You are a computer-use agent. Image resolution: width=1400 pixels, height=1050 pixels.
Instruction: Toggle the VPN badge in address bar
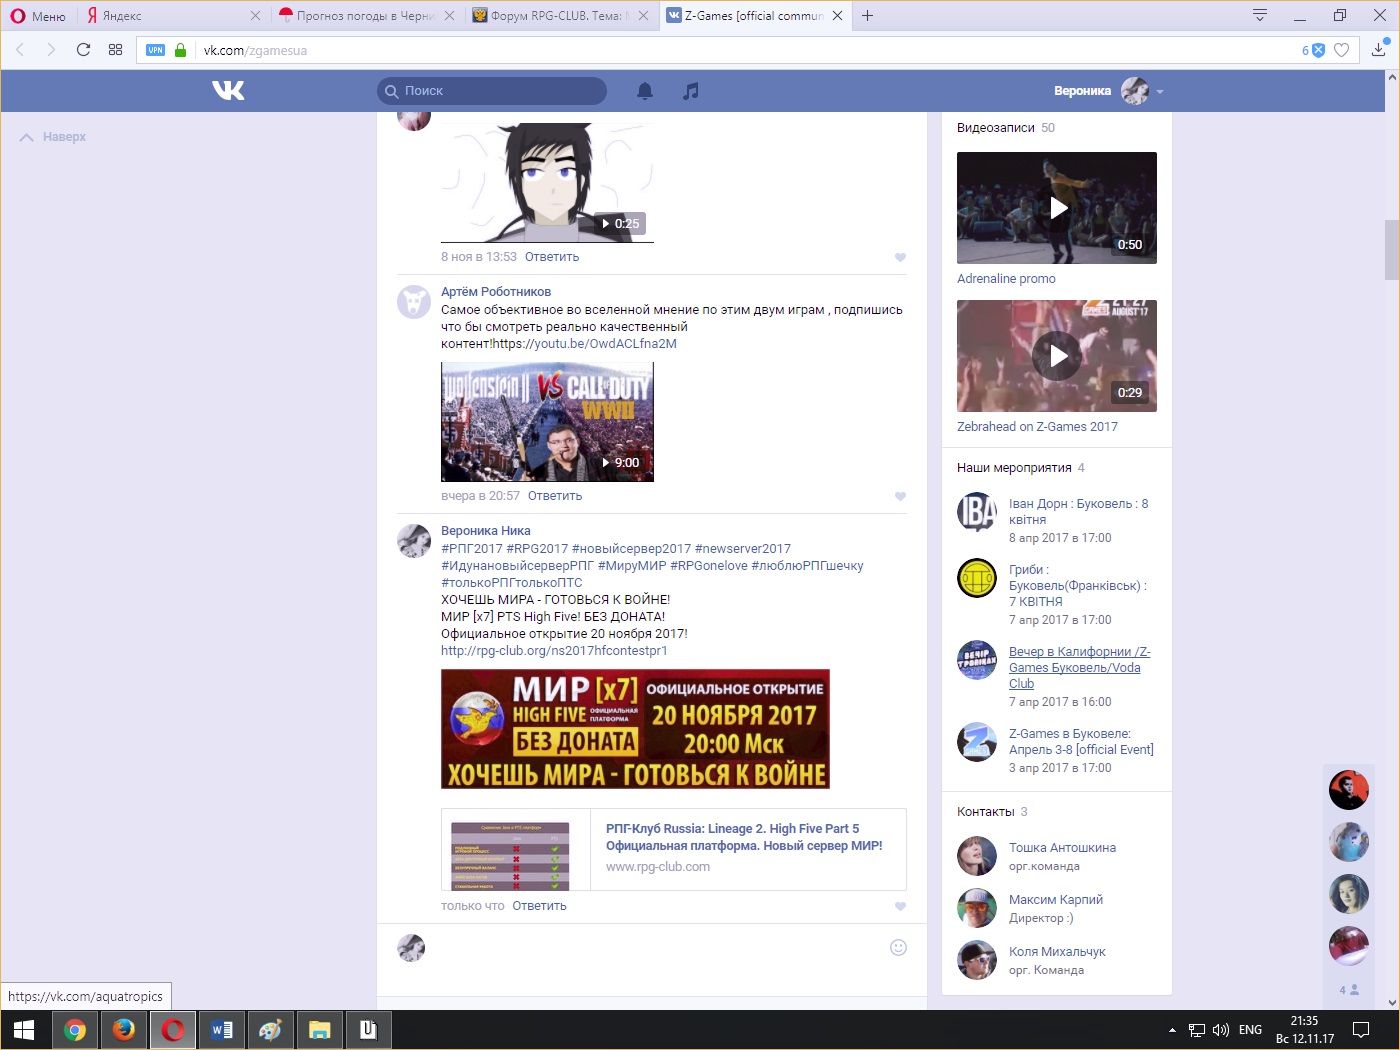coord(155,50)
